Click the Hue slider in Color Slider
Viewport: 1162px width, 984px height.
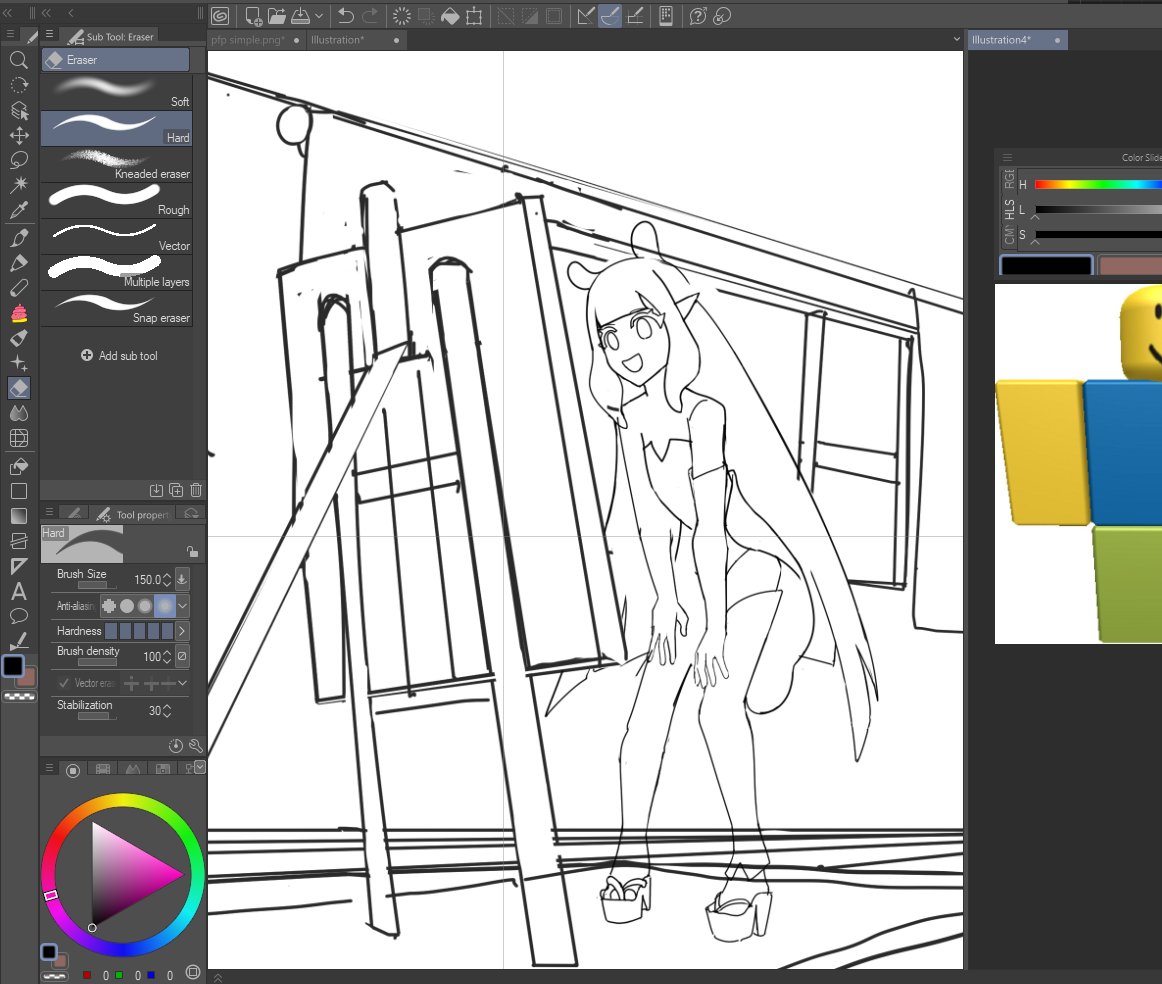click(x=1098, y=184)
